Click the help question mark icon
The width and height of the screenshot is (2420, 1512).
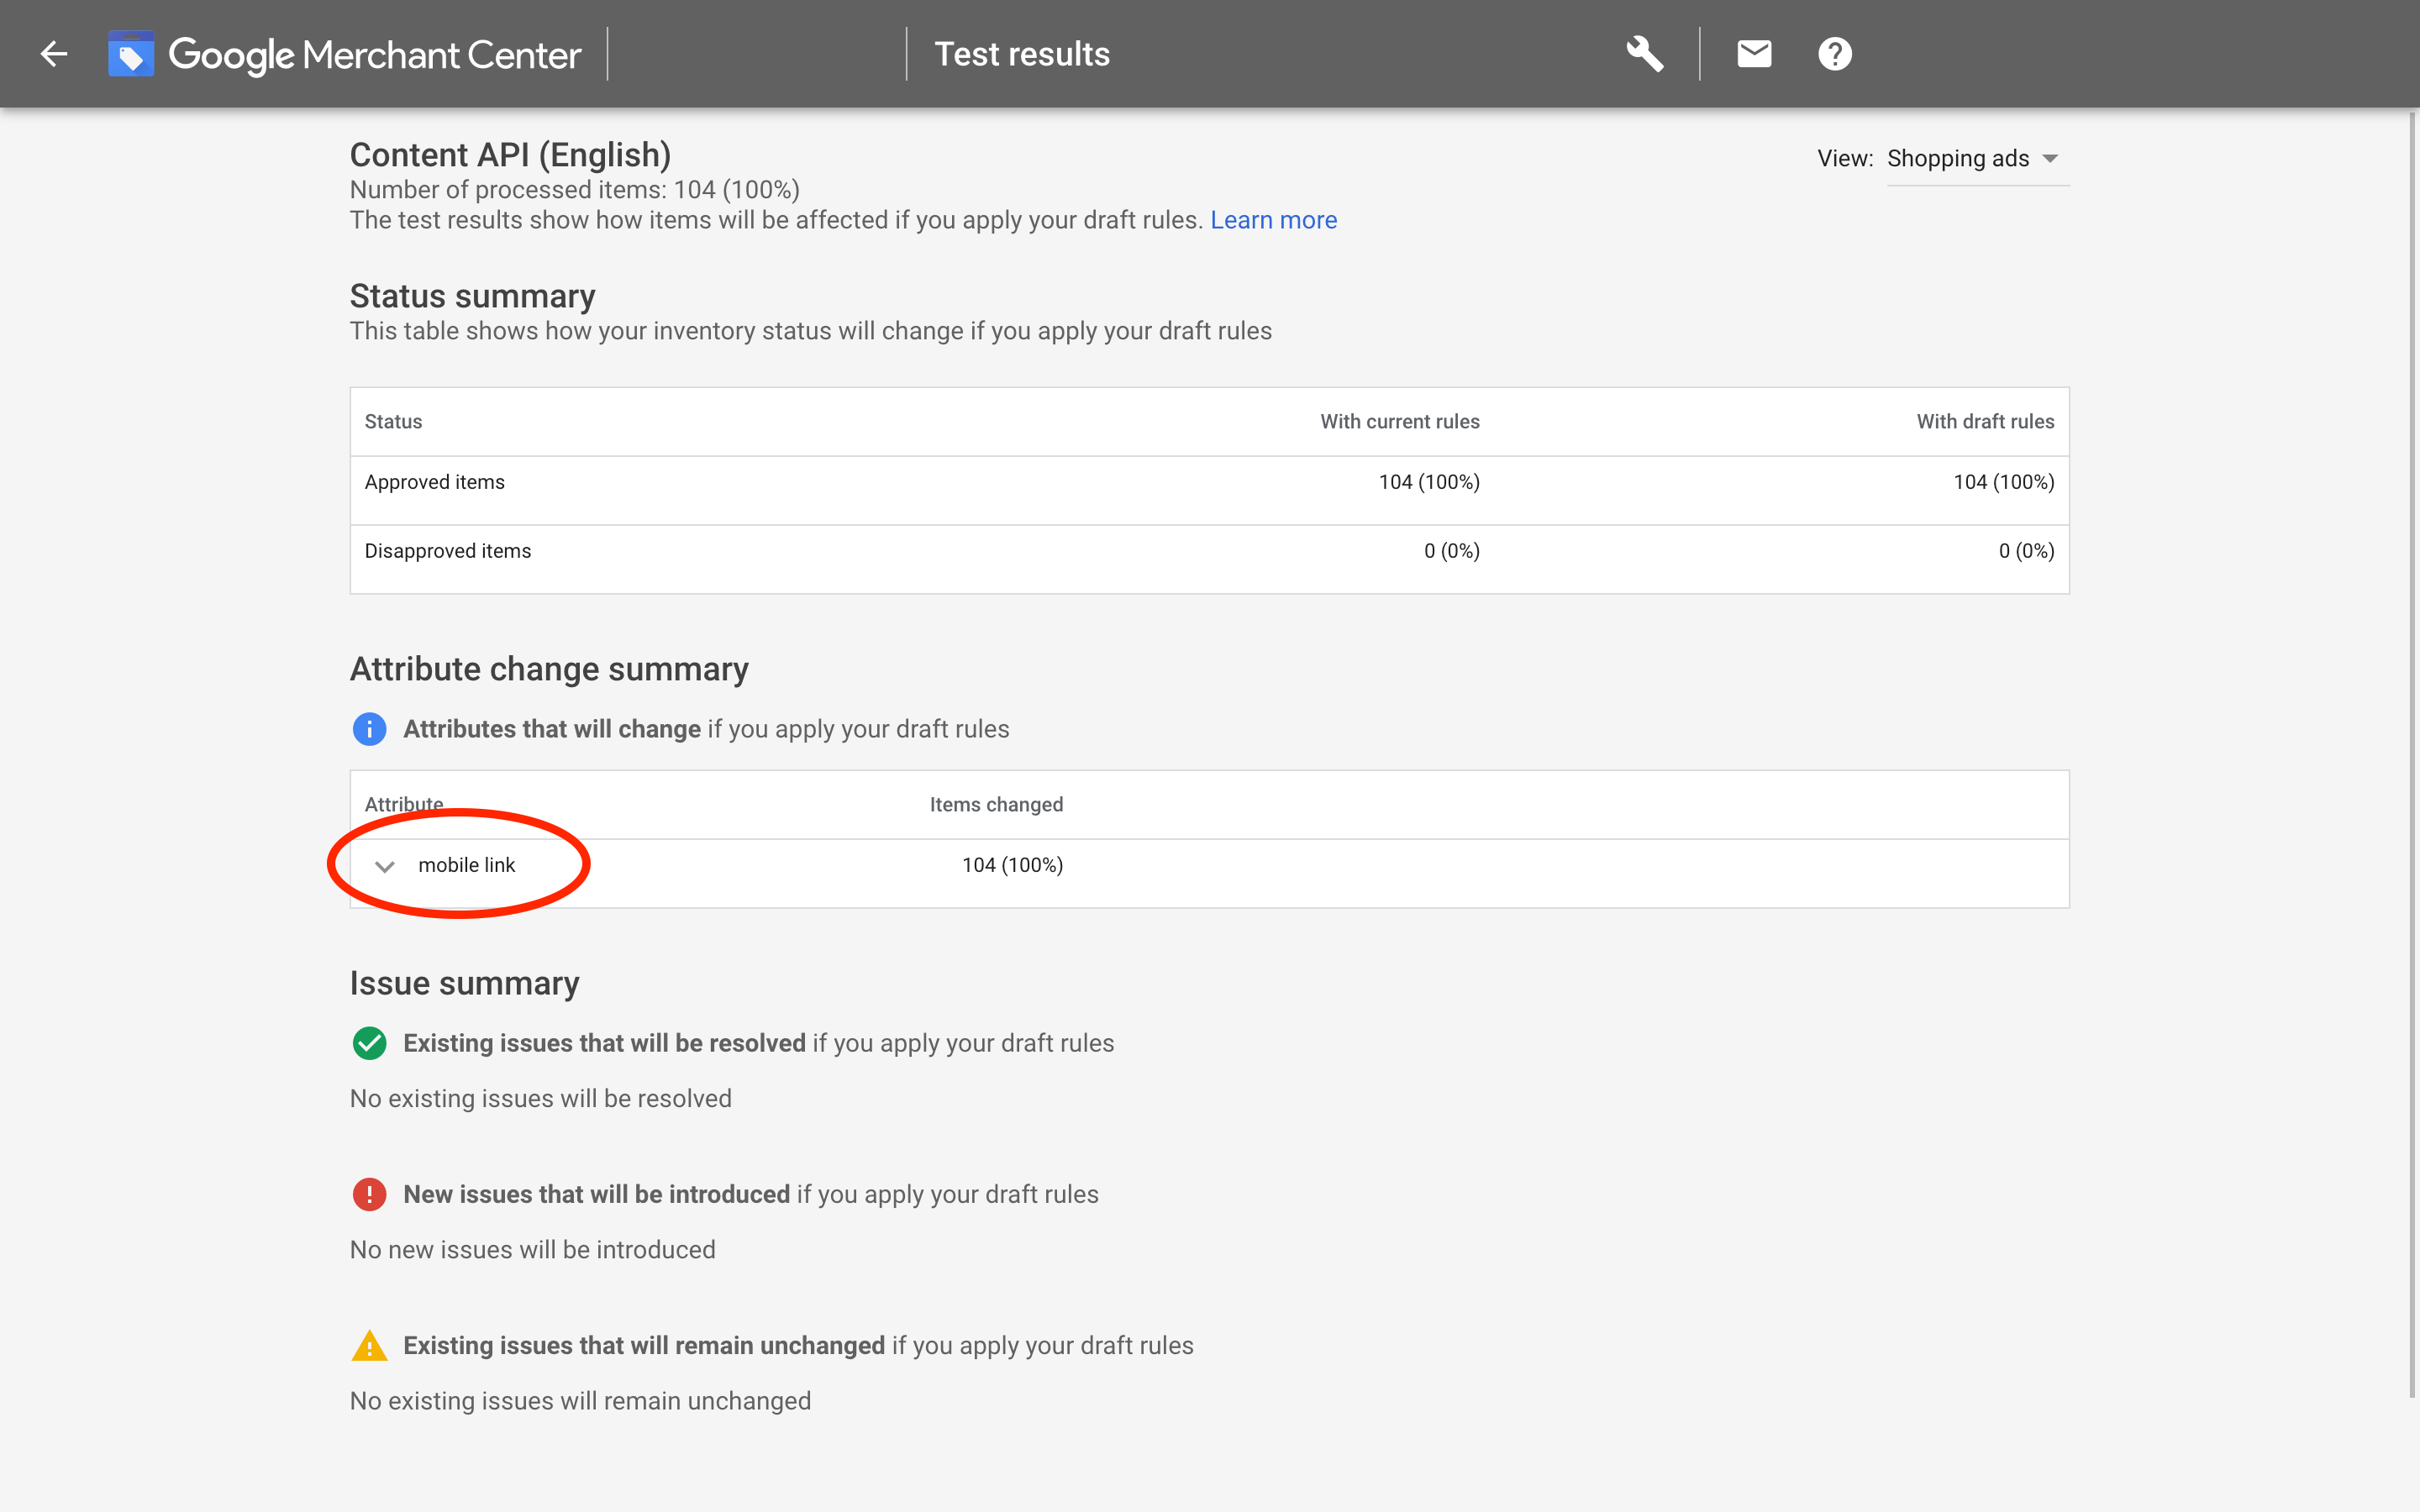pyautogui.click(x=1834, y=54)
